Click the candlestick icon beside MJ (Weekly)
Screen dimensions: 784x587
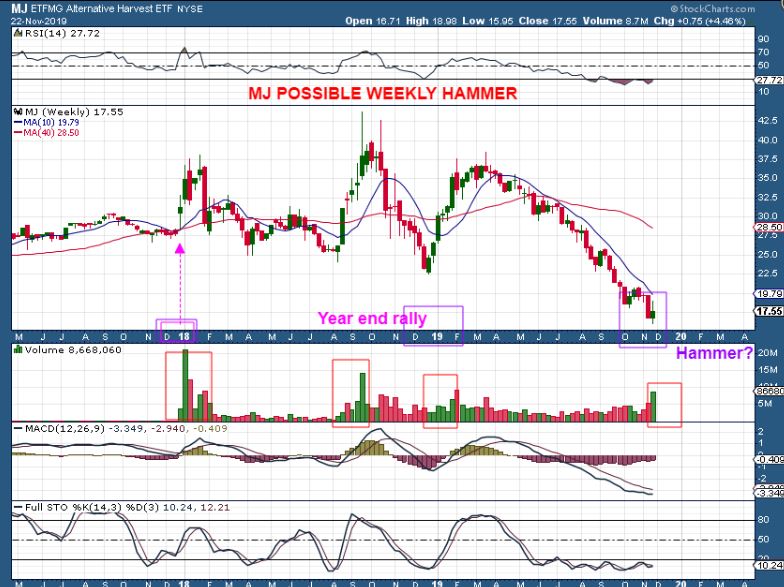(18, 112)
